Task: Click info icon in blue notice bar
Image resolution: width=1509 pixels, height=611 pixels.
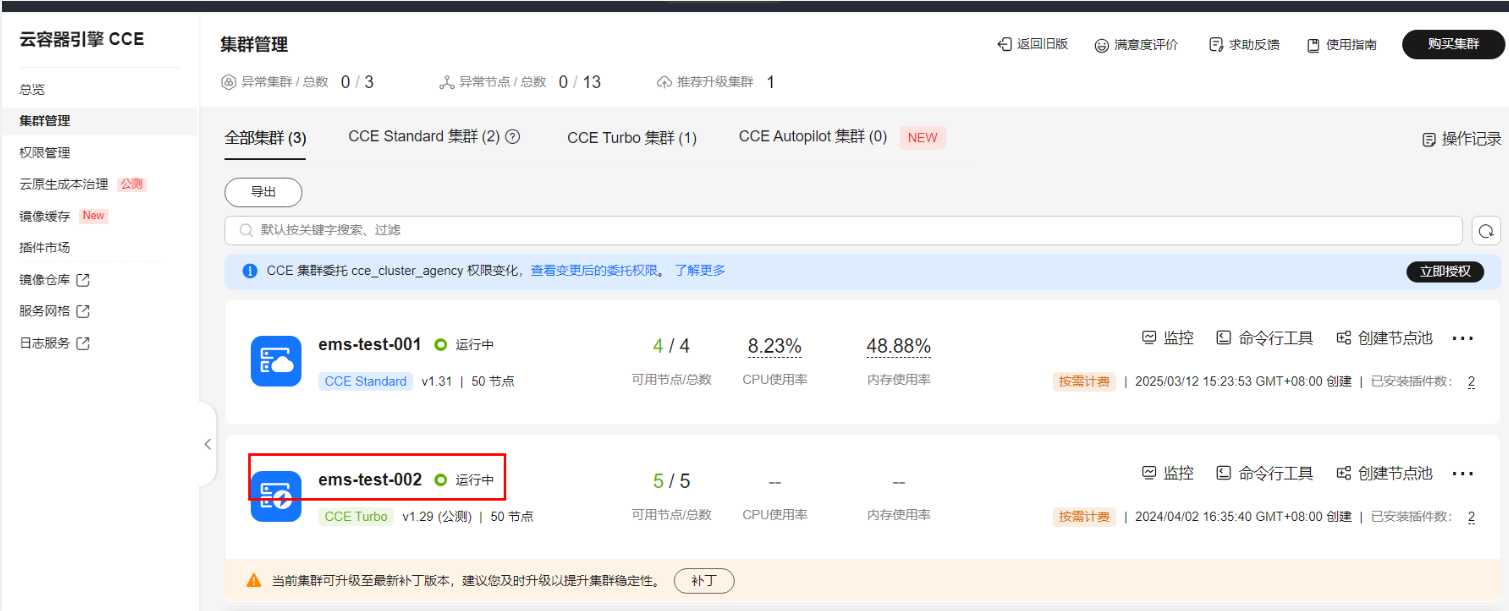Action: coord(250,271)
